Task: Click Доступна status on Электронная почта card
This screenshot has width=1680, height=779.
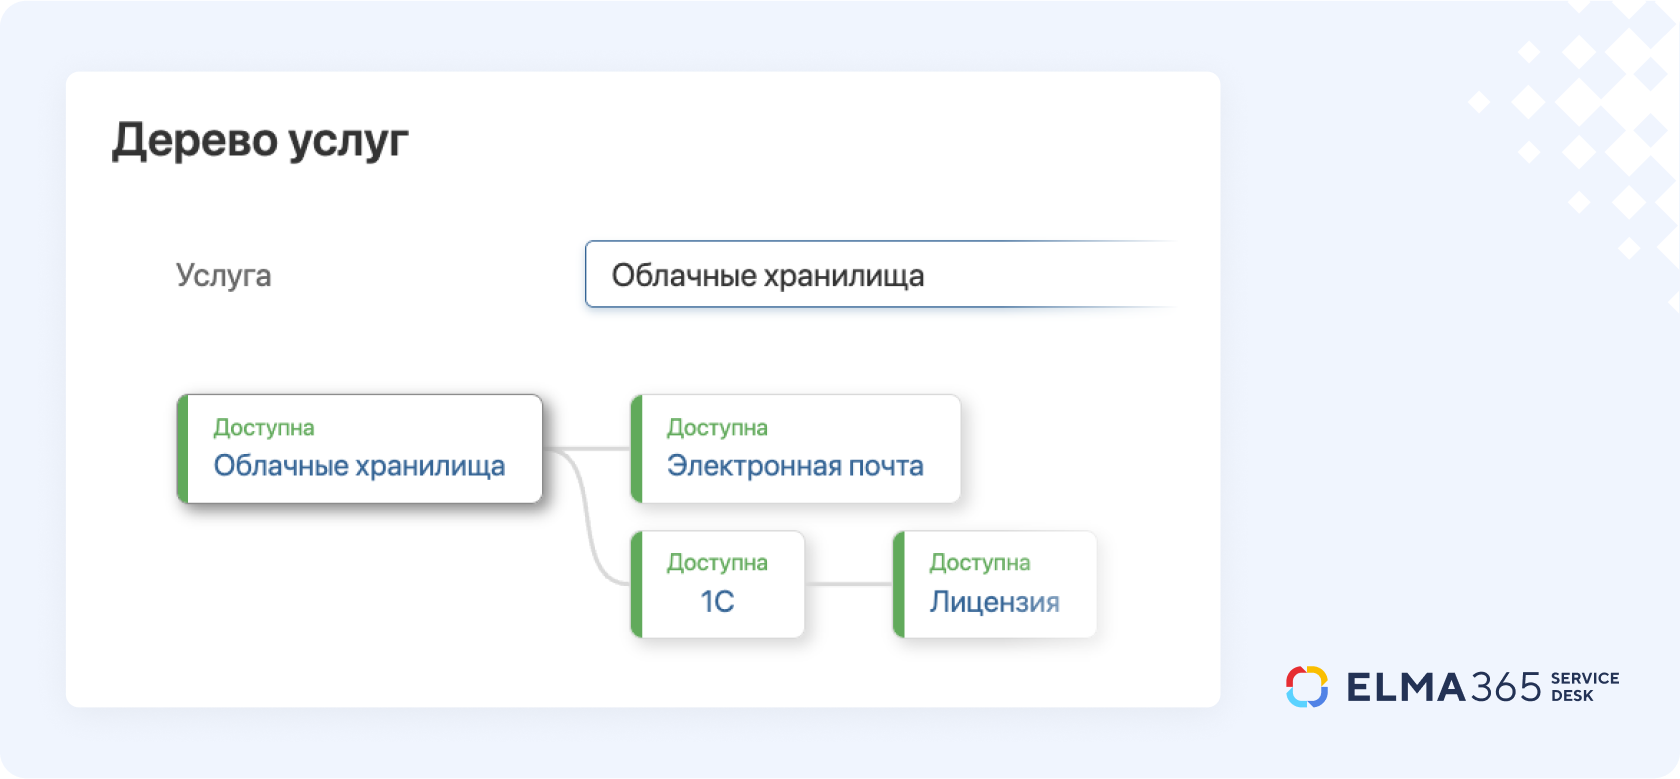Action: [717, 428]
